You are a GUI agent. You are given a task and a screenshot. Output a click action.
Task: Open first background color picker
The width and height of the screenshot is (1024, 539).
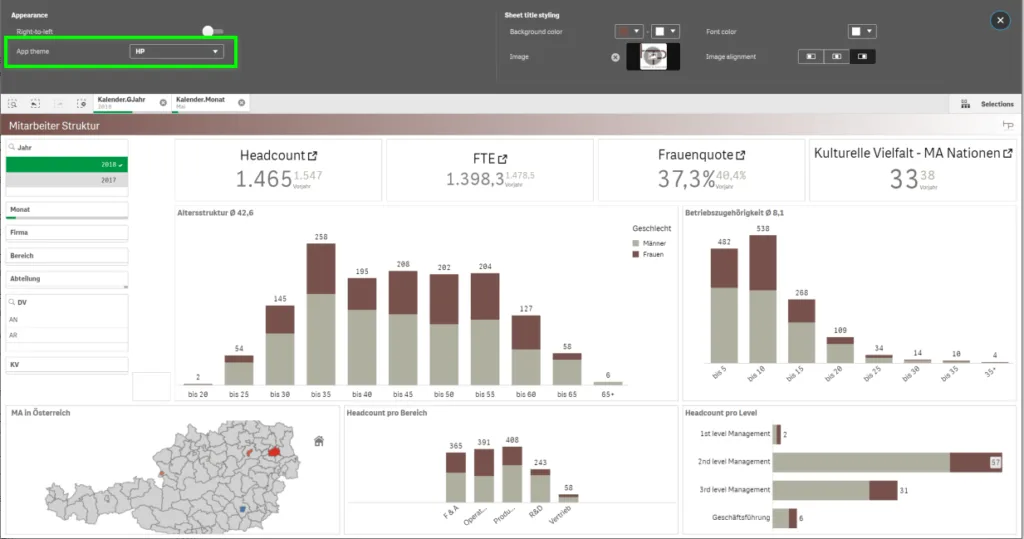tap(628, 31)
